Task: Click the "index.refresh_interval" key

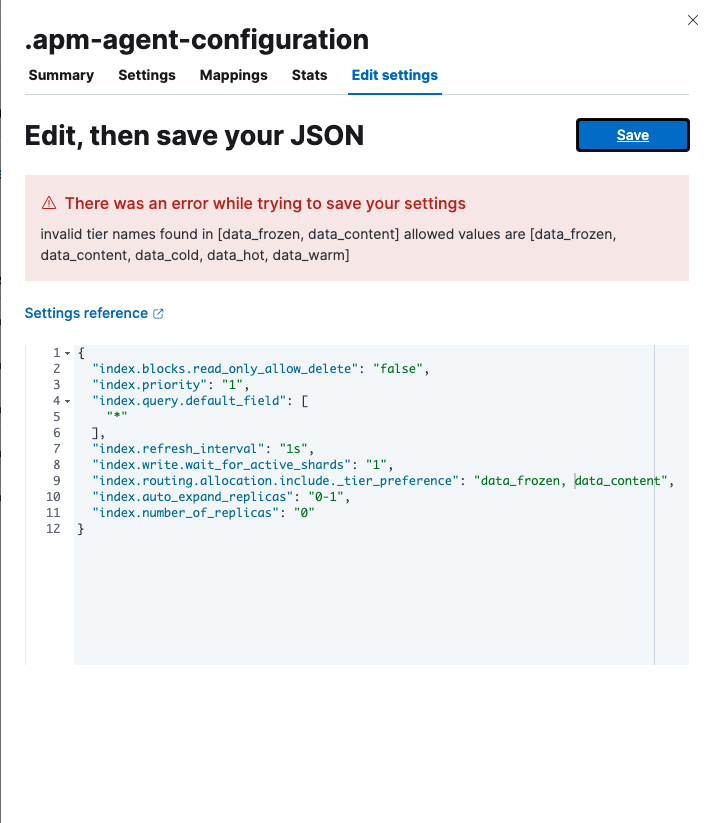Action: coord(178,449)
